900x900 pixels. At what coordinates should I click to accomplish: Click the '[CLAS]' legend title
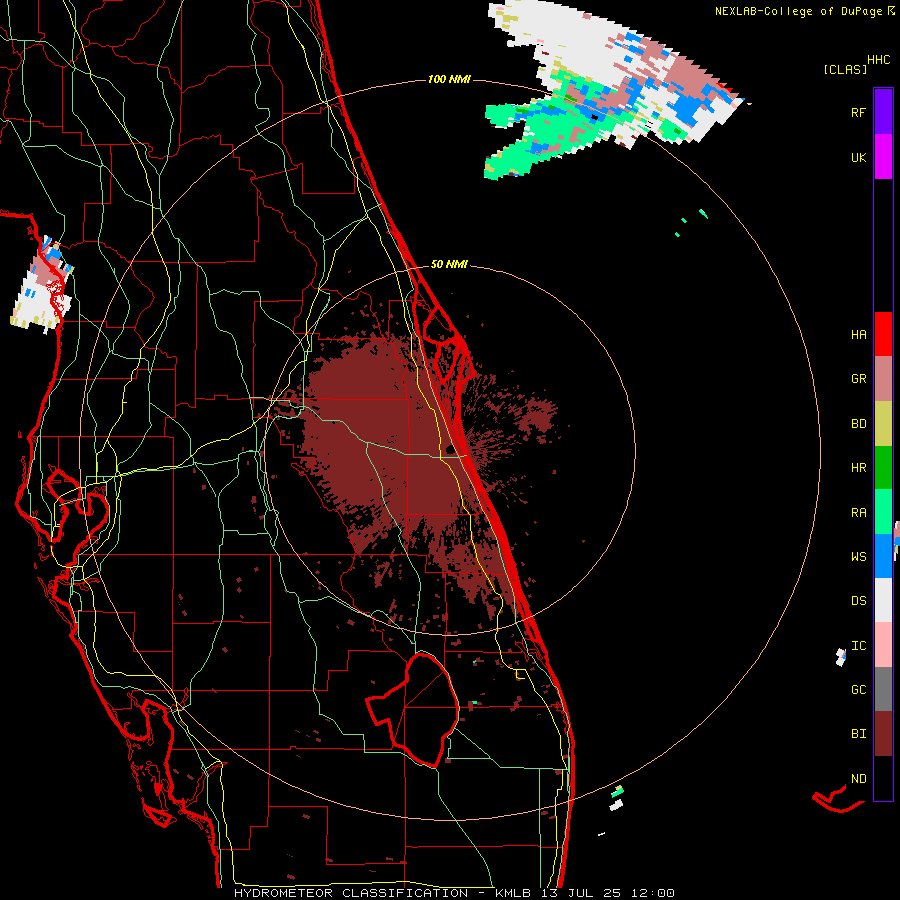tap(845, 69)
